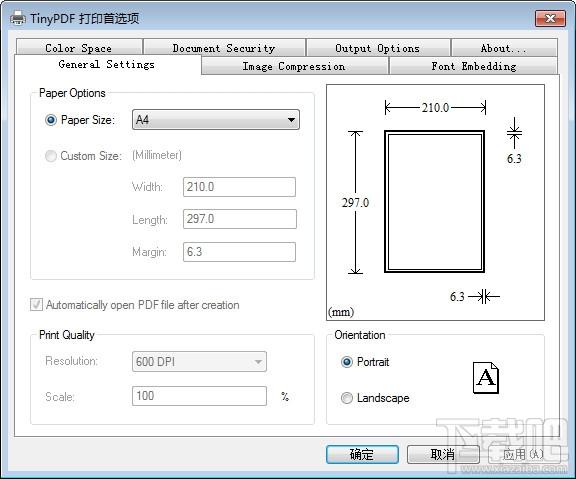Click the Width field showing 210.0
The width and height of the screenshot is (576, 479).
(239, 187)
